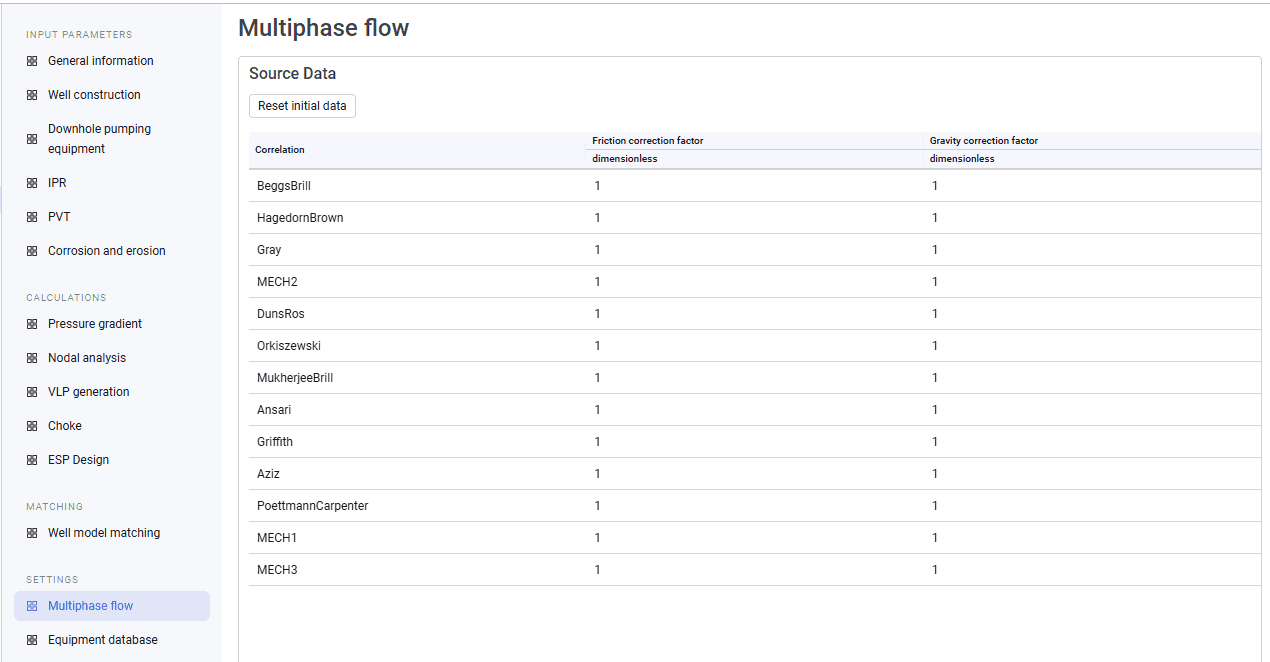Select the BeggsBrill correlation row
Screen dimensions: 1270x662
coord(755,186)
